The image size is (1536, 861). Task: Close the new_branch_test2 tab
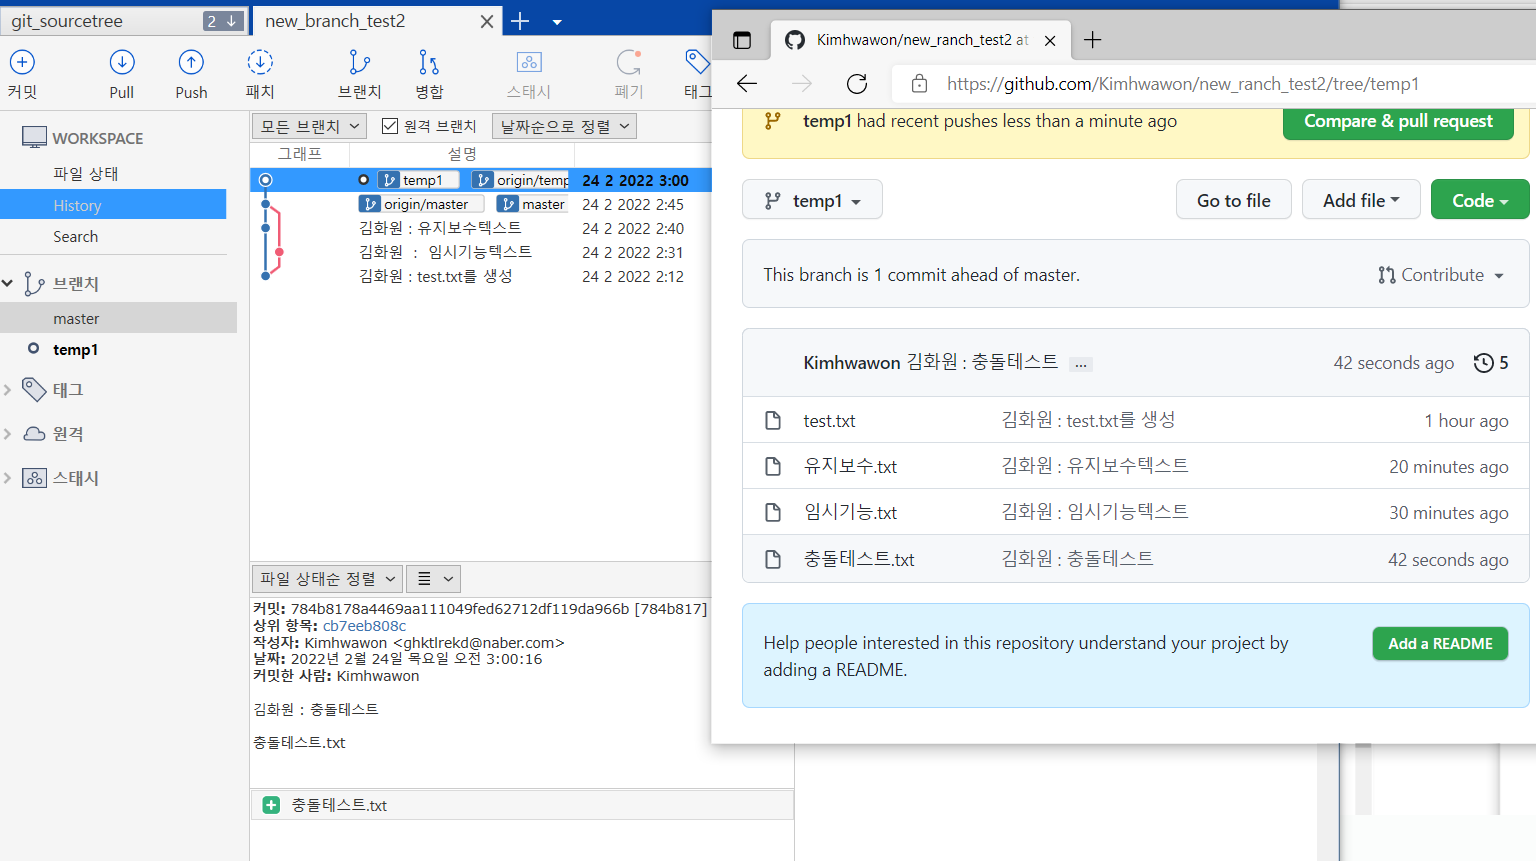[486, 21]
